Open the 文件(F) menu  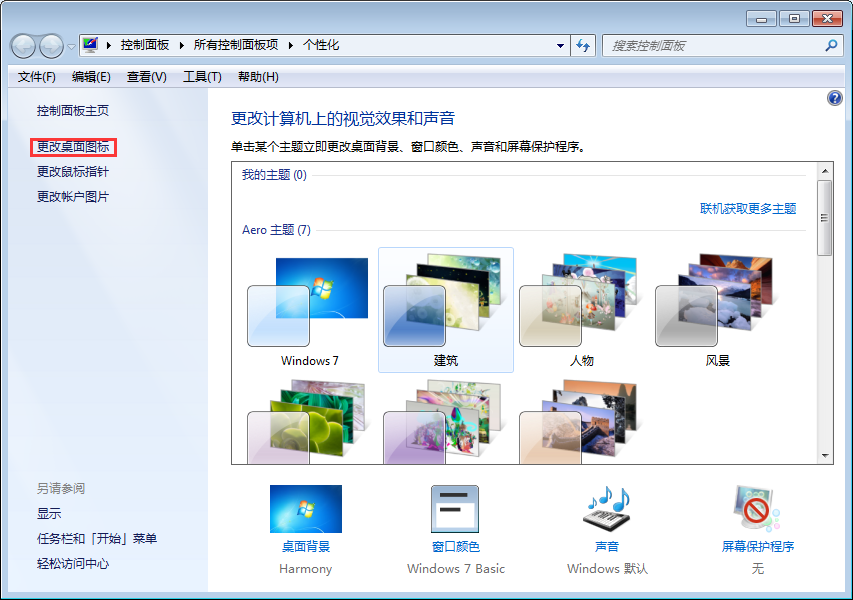tap(36, 77)
